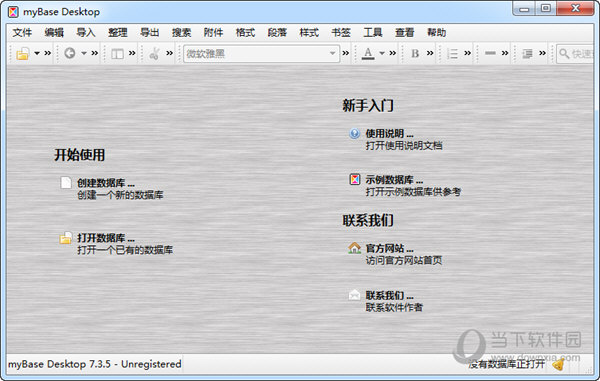Click the house icon beside 官方网站

pos(354,248)
